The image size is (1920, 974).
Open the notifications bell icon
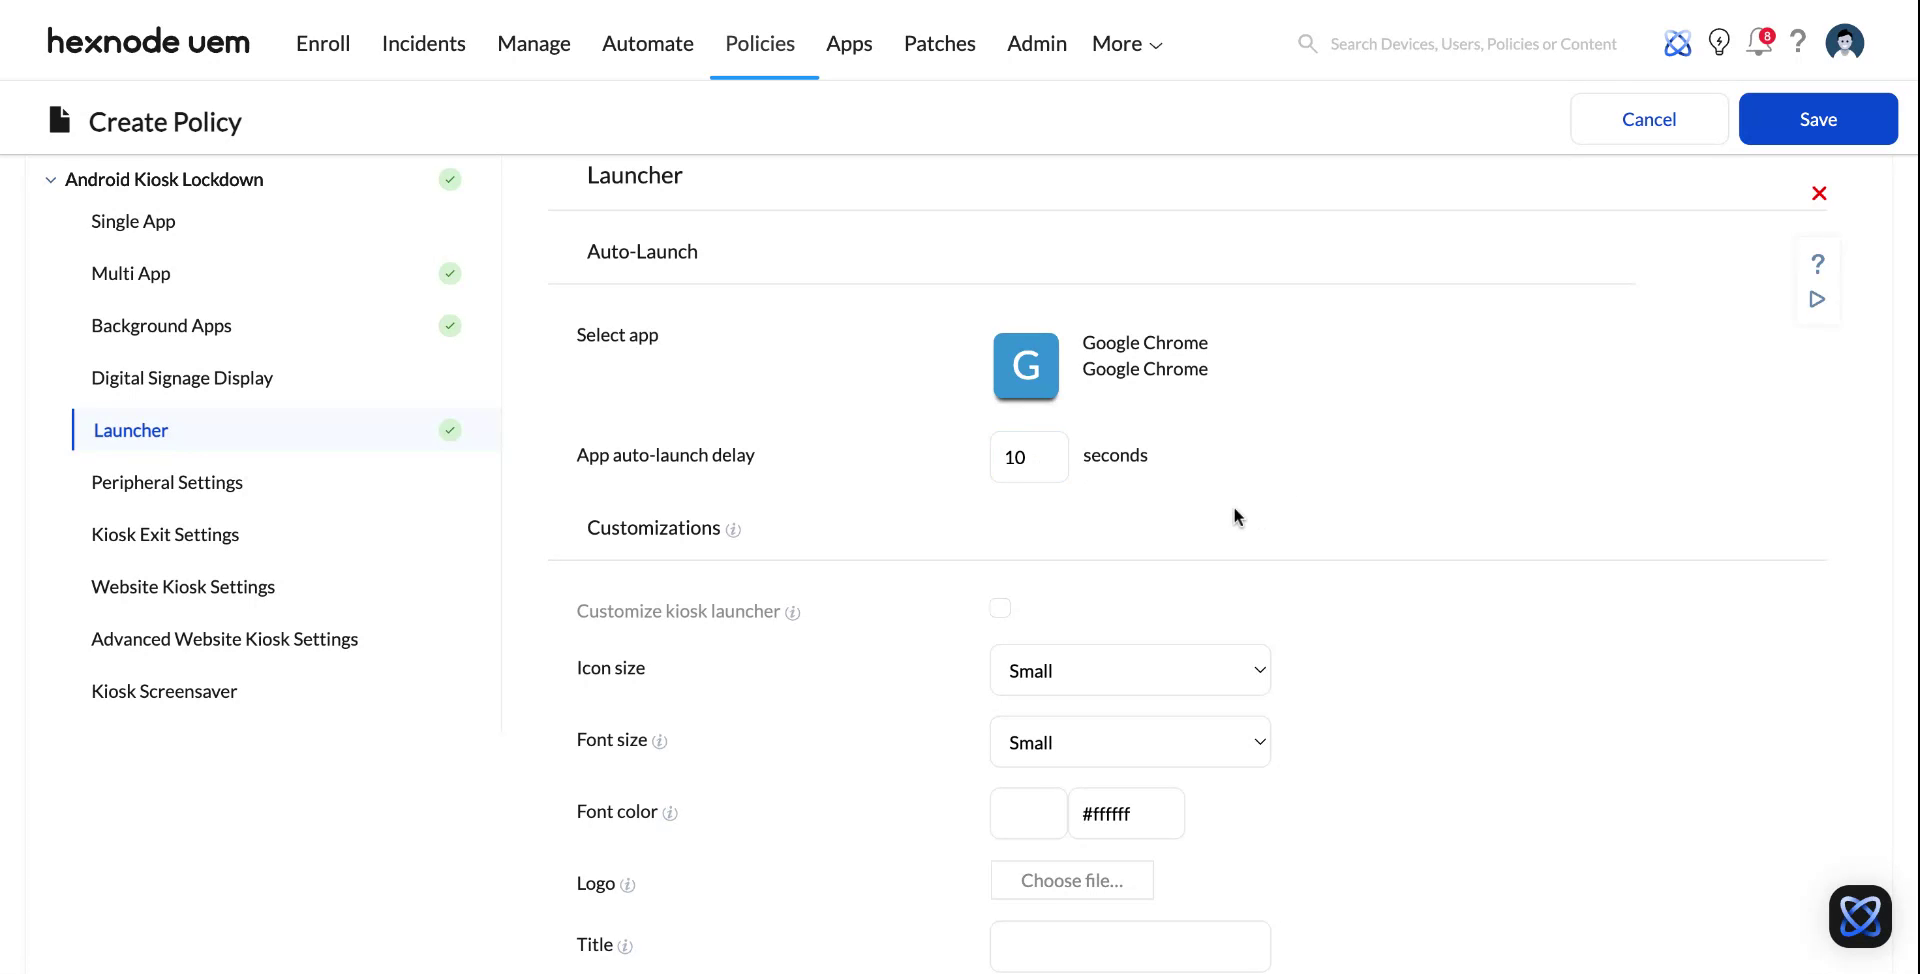(1757, 43)
